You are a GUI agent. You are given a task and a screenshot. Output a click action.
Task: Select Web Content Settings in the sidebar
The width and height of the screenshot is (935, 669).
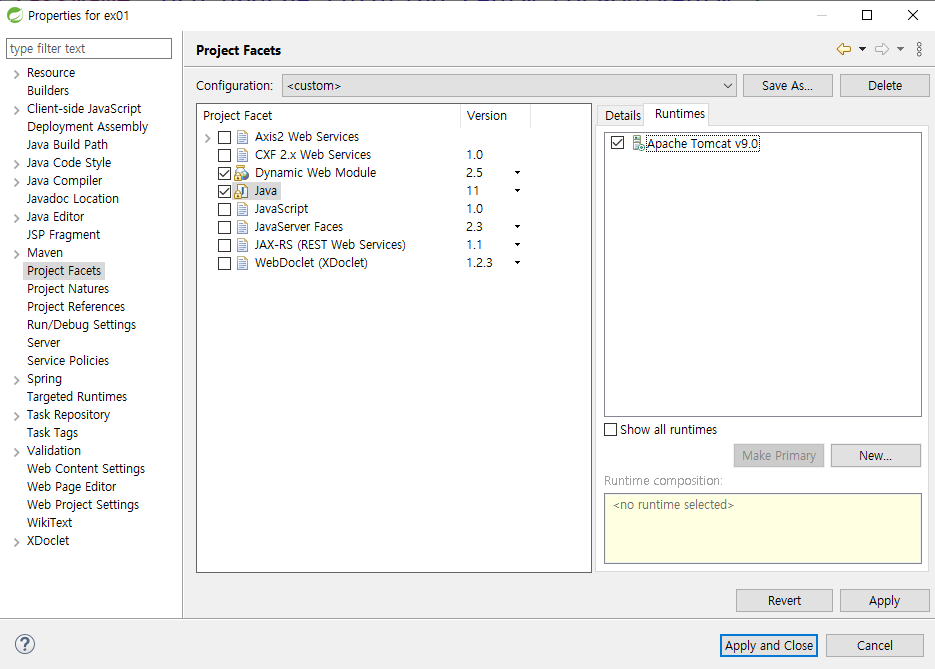[86, 469]
